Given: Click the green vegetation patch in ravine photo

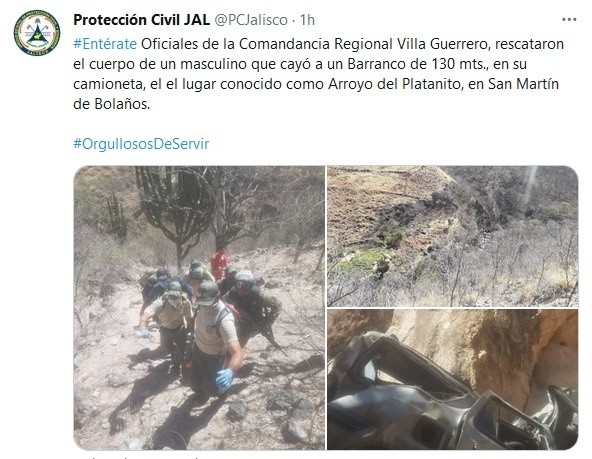Looking at the screenshot, I should [x=361, y=260].
